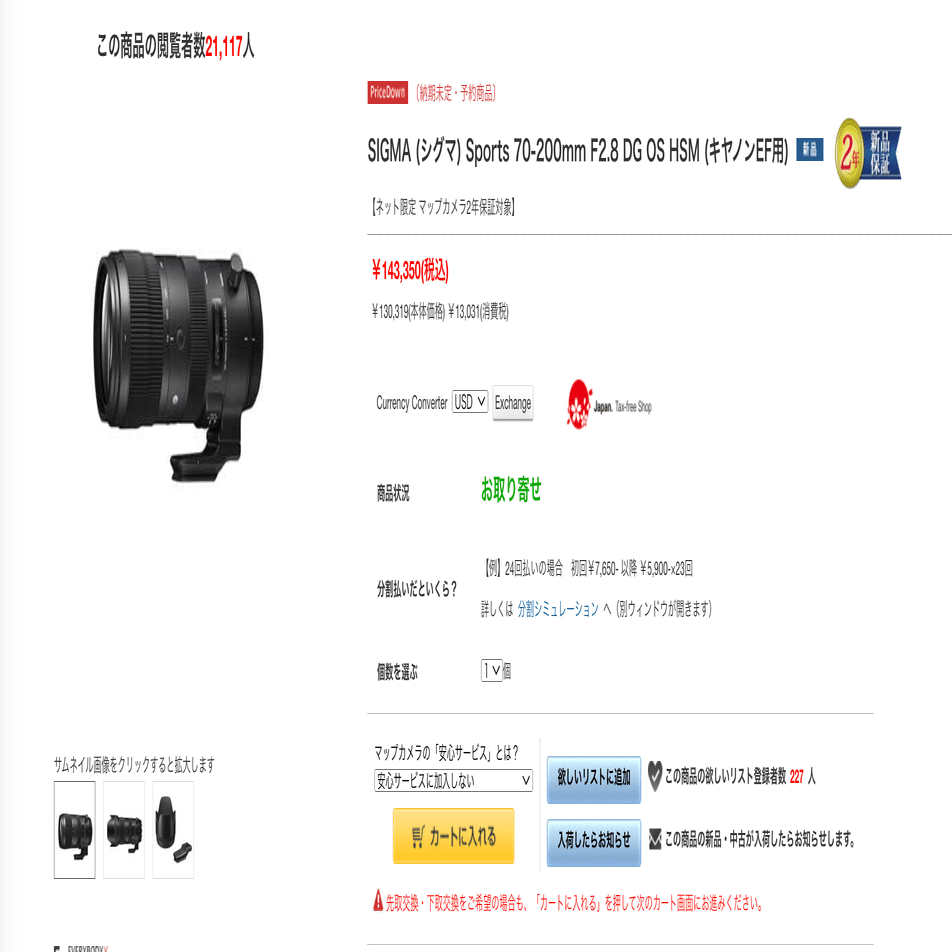The width and height of the screenshot is (952, 952).
Task: Select the second lens thumbnail
Action: [x=124, y=829]
